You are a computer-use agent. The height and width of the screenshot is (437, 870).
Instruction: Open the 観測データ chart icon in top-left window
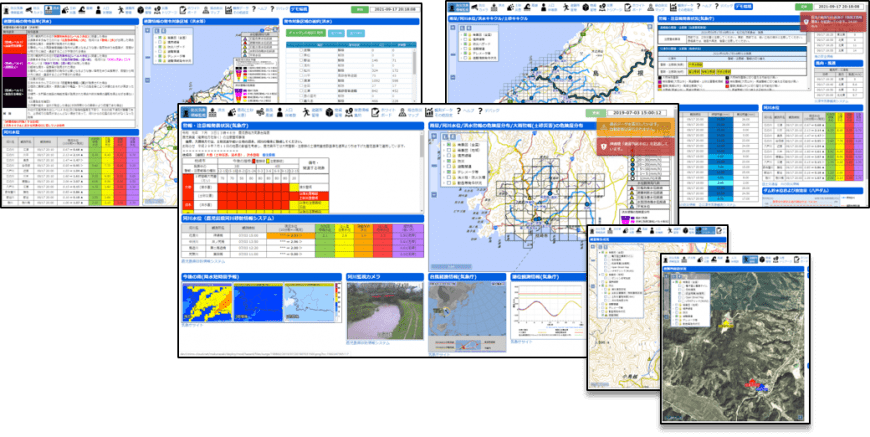(228, 10)
